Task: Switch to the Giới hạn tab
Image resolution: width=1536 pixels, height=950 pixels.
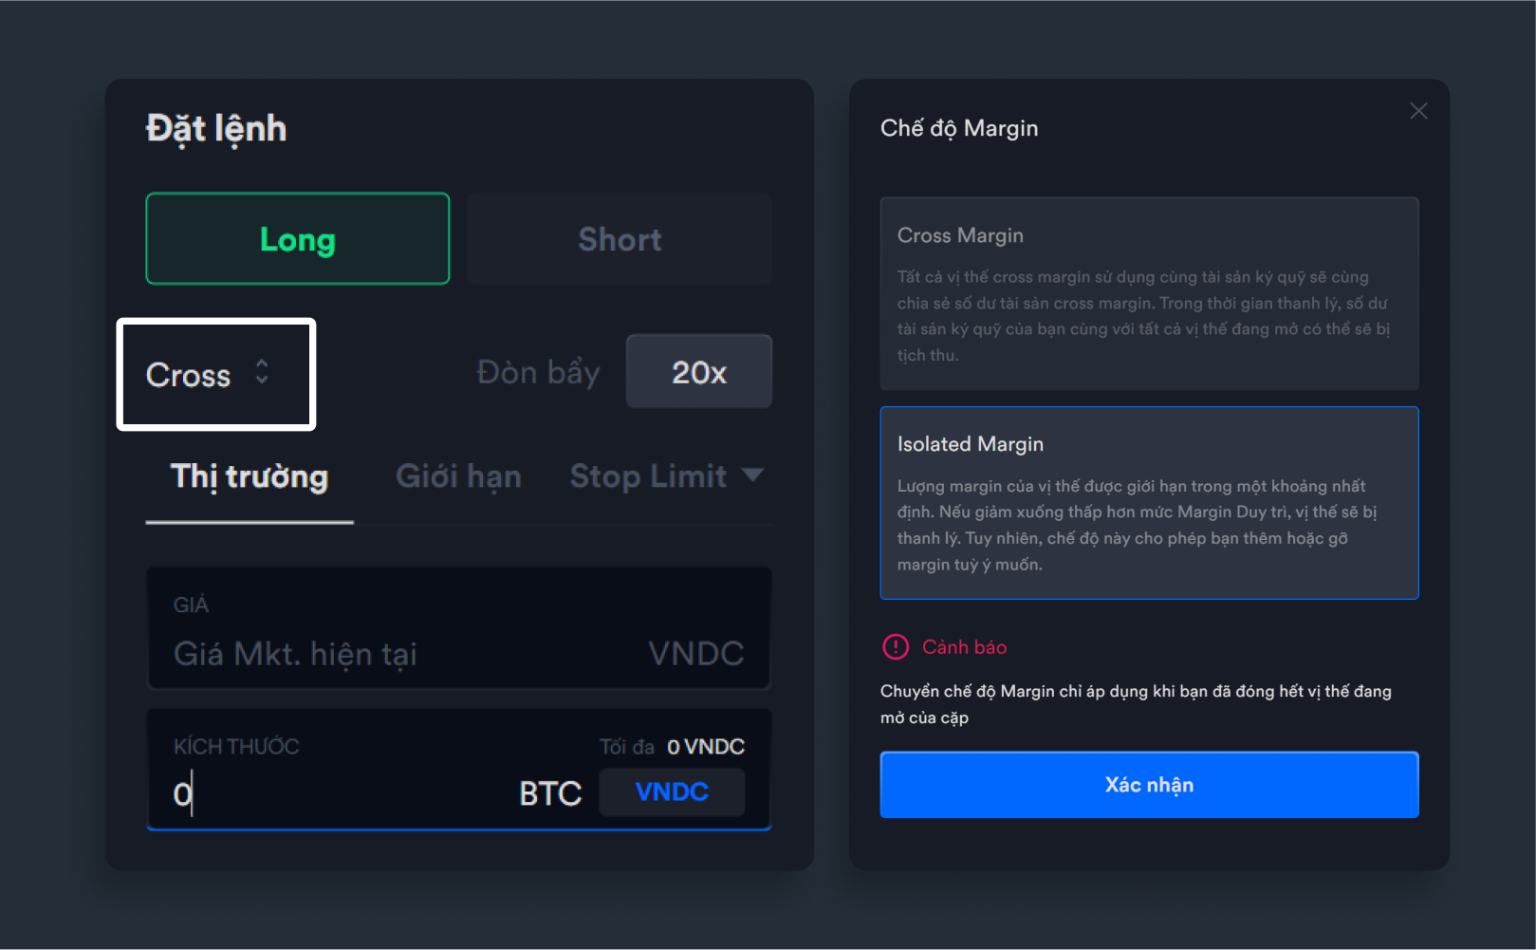Action: (x=459, y=477)
